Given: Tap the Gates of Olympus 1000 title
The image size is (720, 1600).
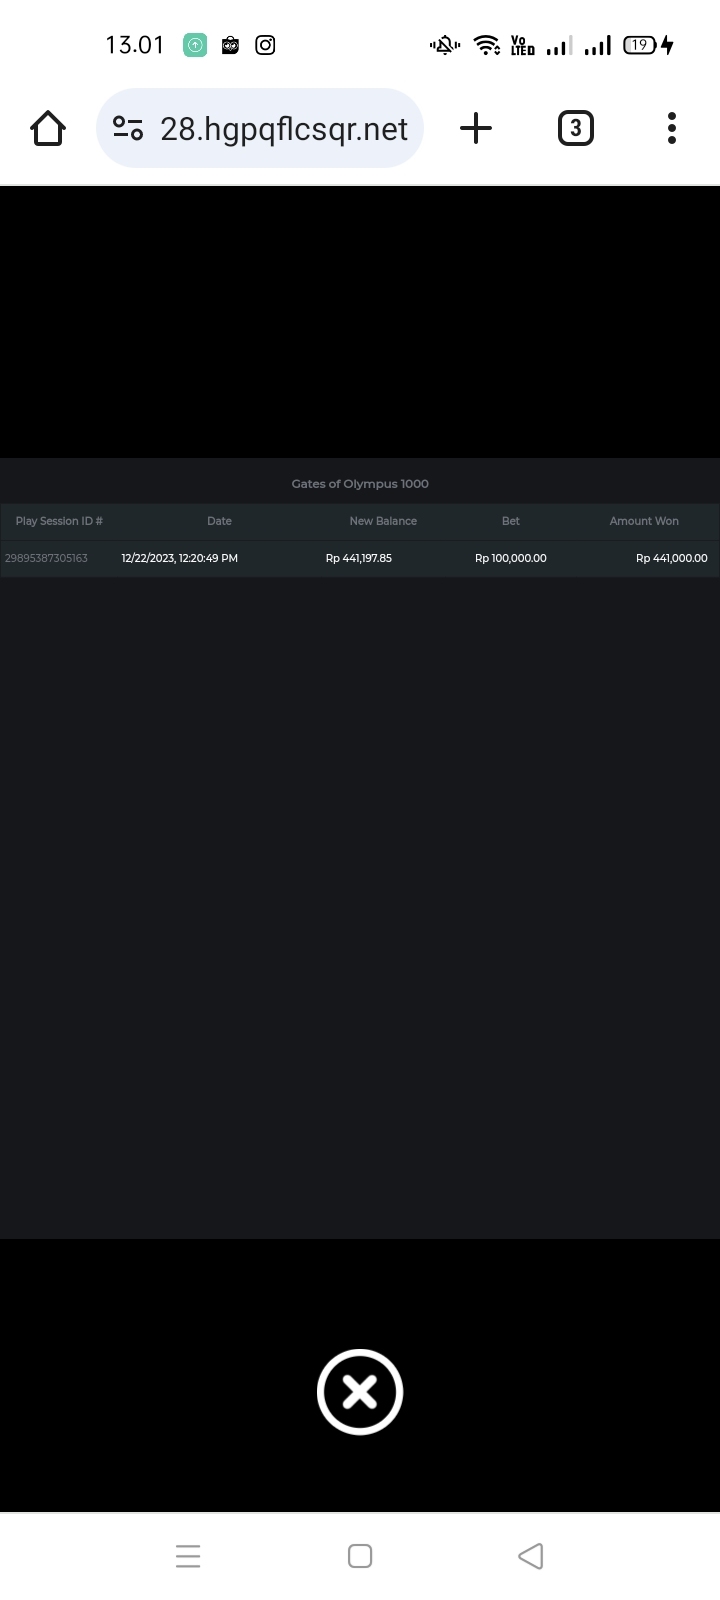Looking at the screenshot, I should click(360, 484).
